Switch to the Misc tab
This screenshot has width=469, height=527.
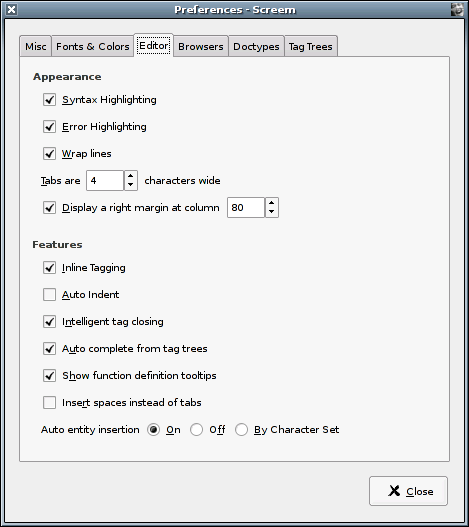point(36,46)
